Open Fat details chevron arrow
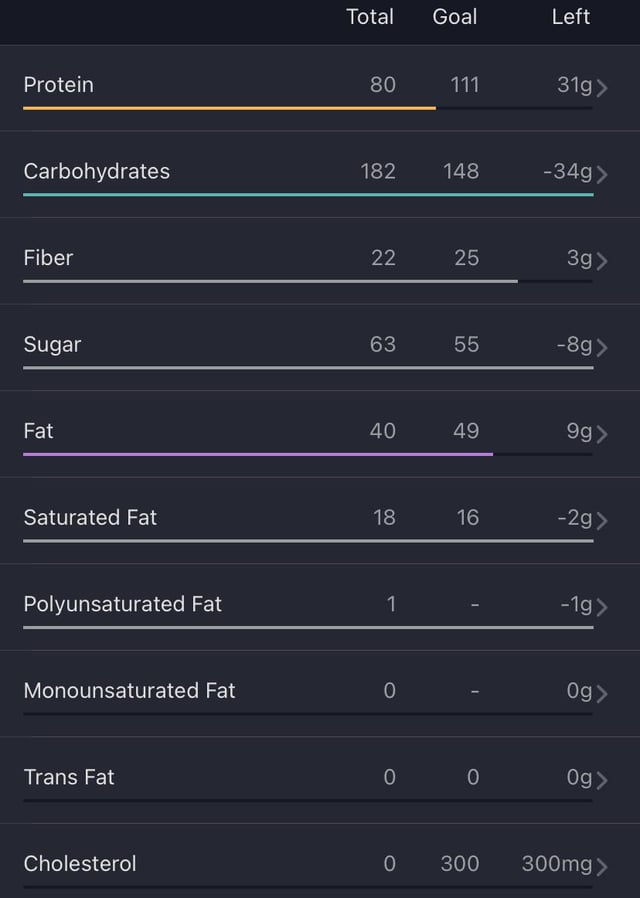This screenshot has width=640, height=898. (x=602, y=434)
